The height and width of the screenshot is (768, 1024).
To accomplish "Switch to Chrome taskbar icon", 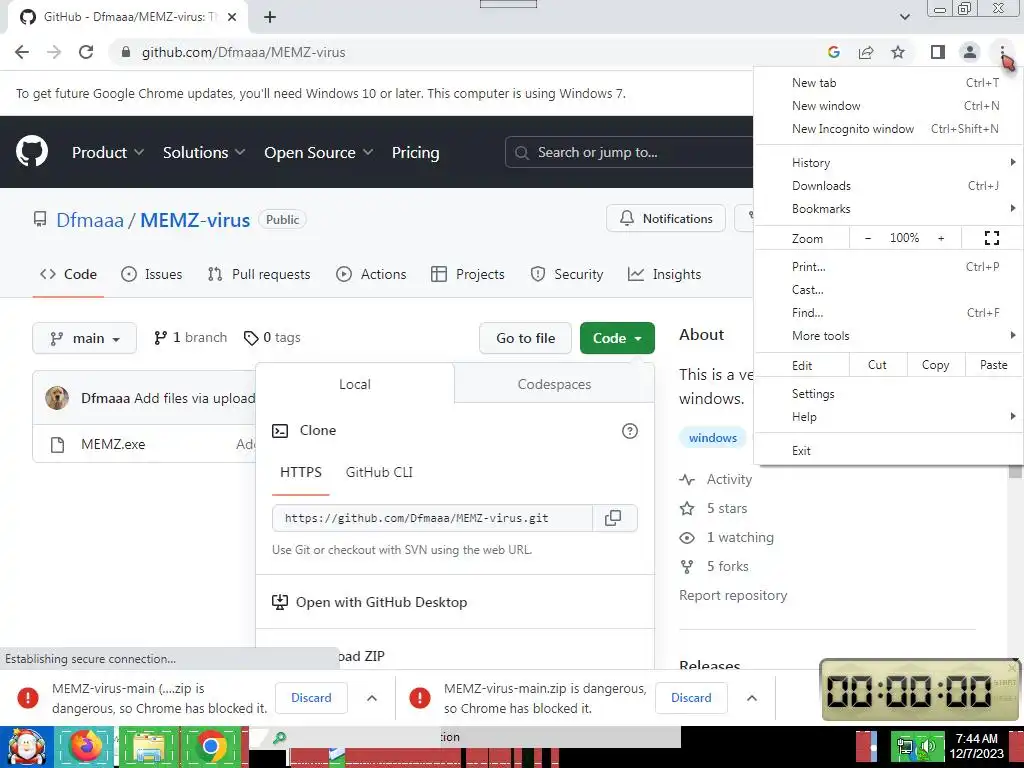I will [x=211, y=746].
